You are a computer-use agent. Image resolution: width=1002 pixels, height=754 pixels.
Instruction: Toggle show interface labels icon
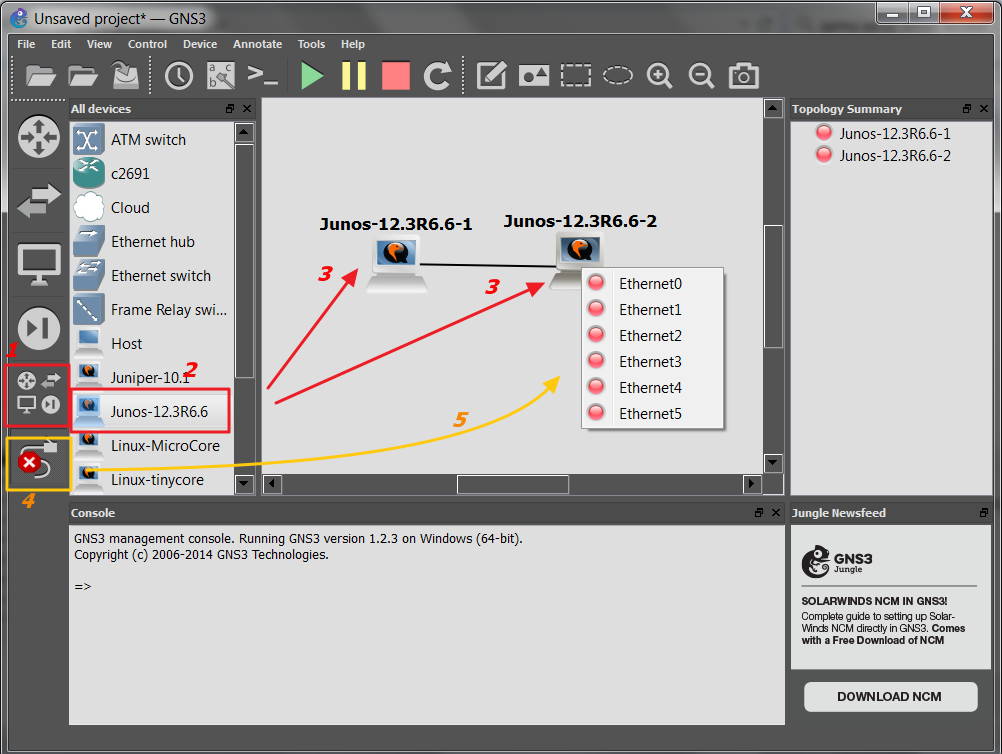pyautogui.click(x=221, y=75)
